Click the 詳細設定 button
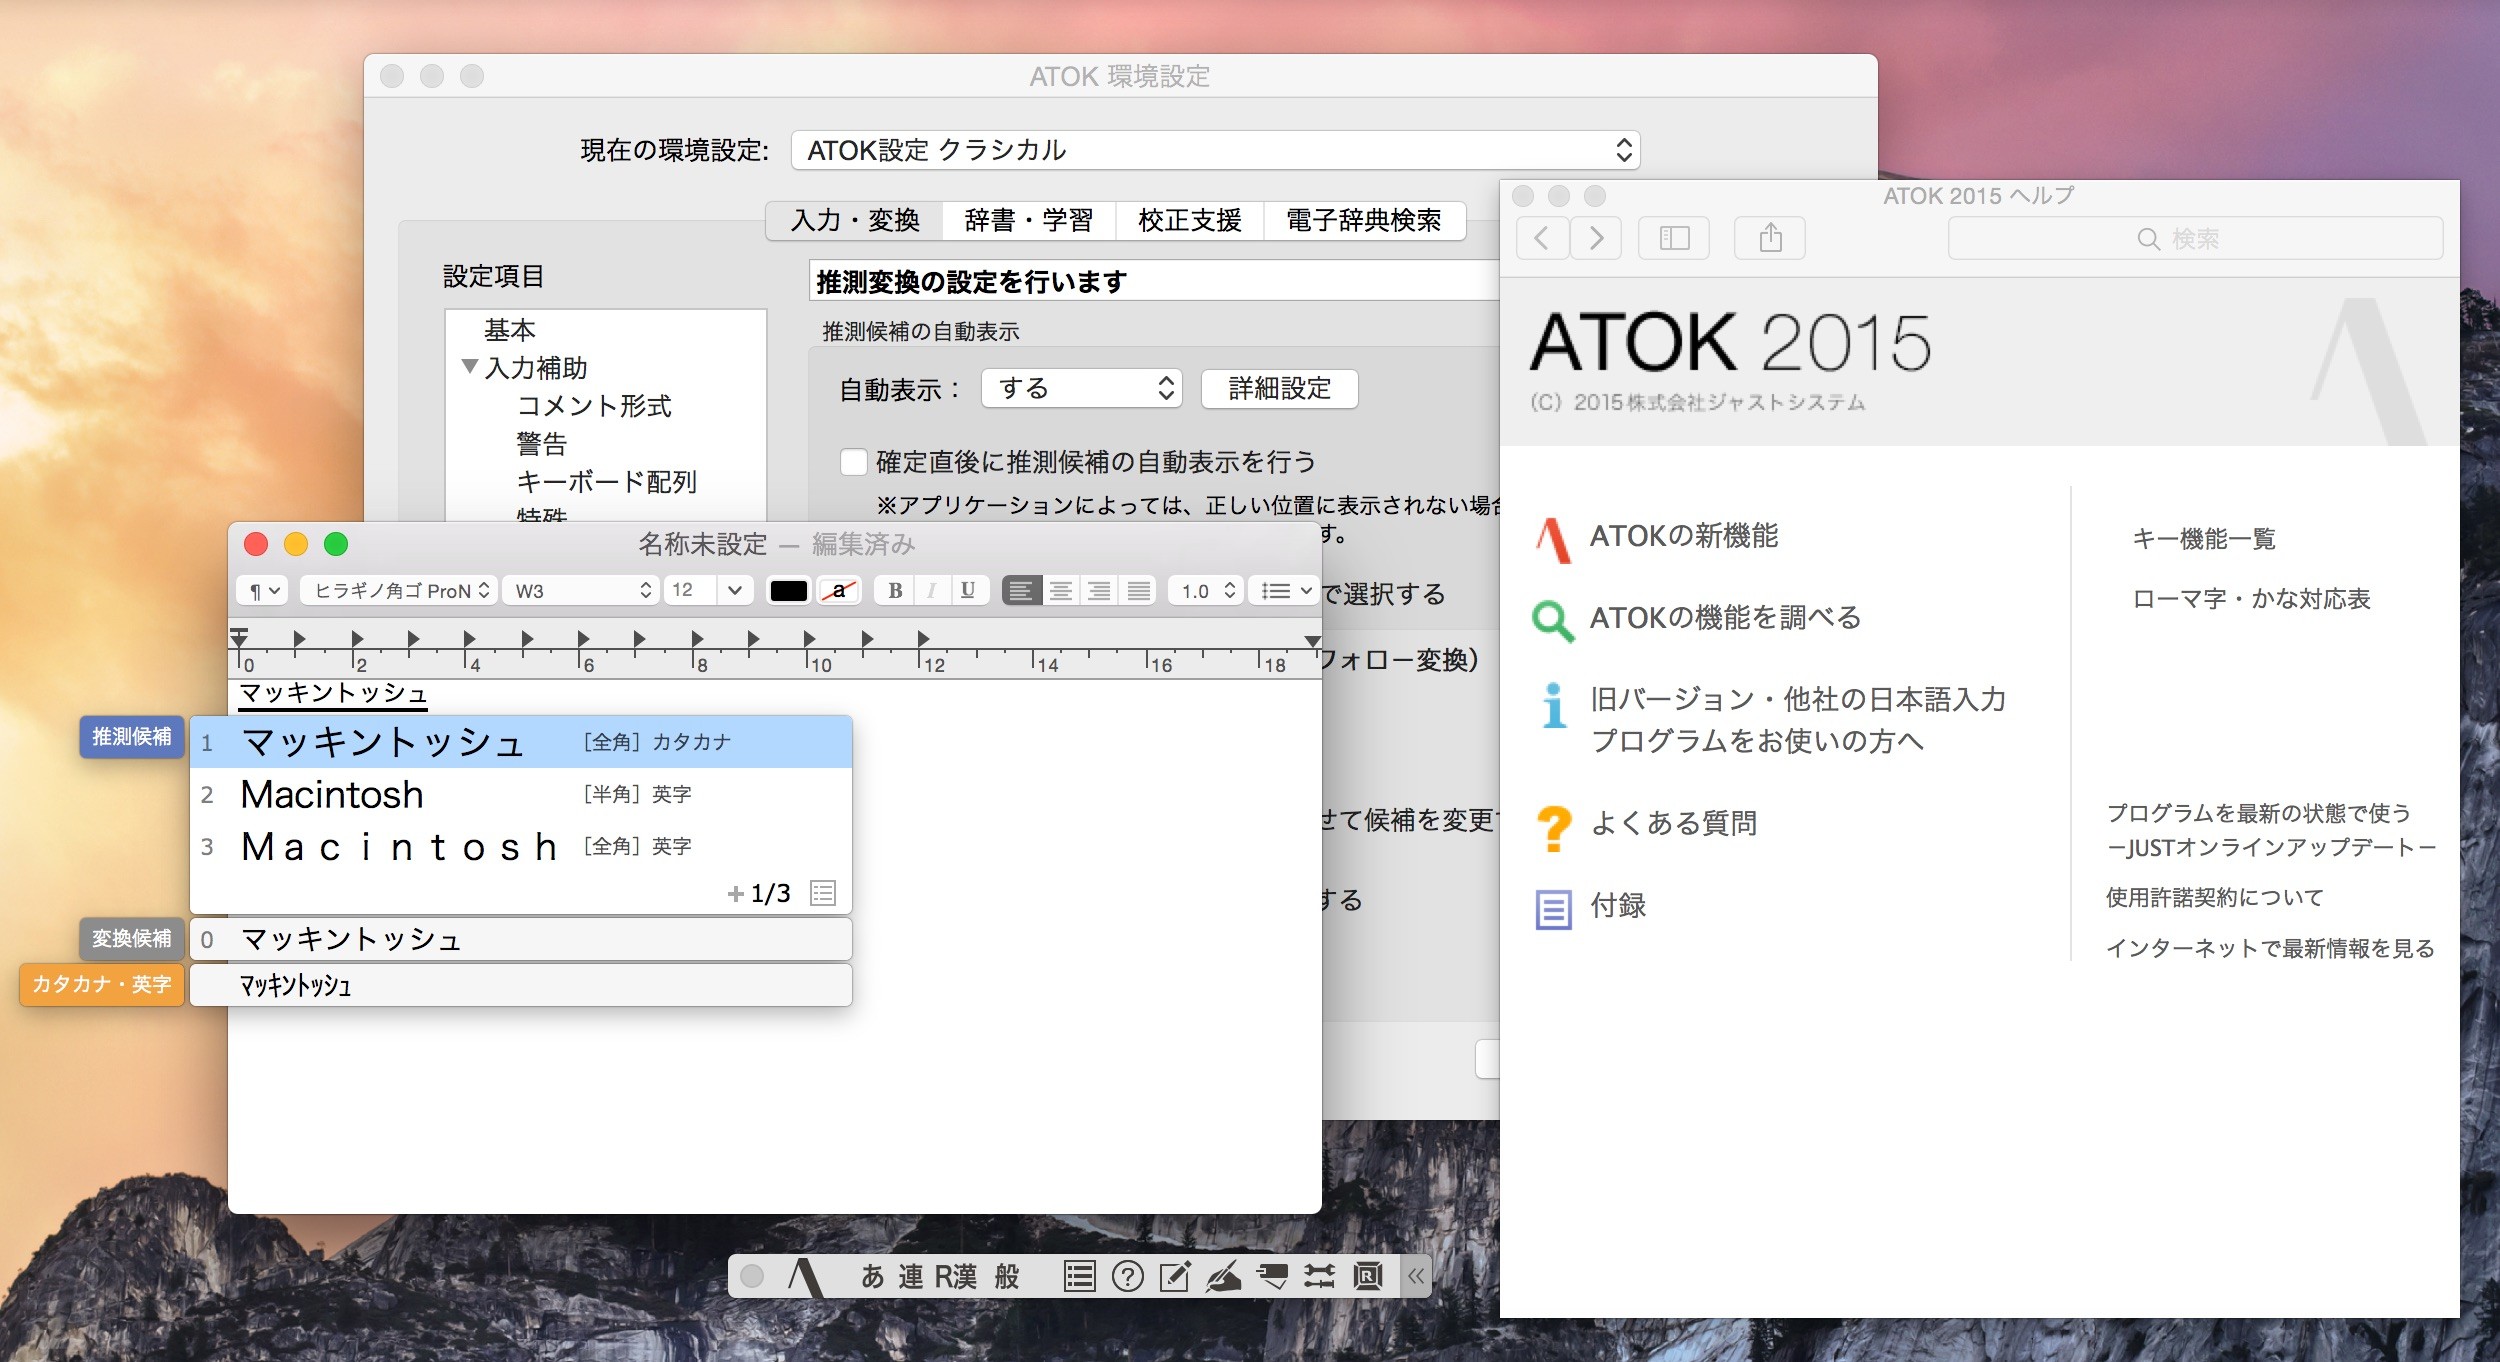 [1279, 388]
